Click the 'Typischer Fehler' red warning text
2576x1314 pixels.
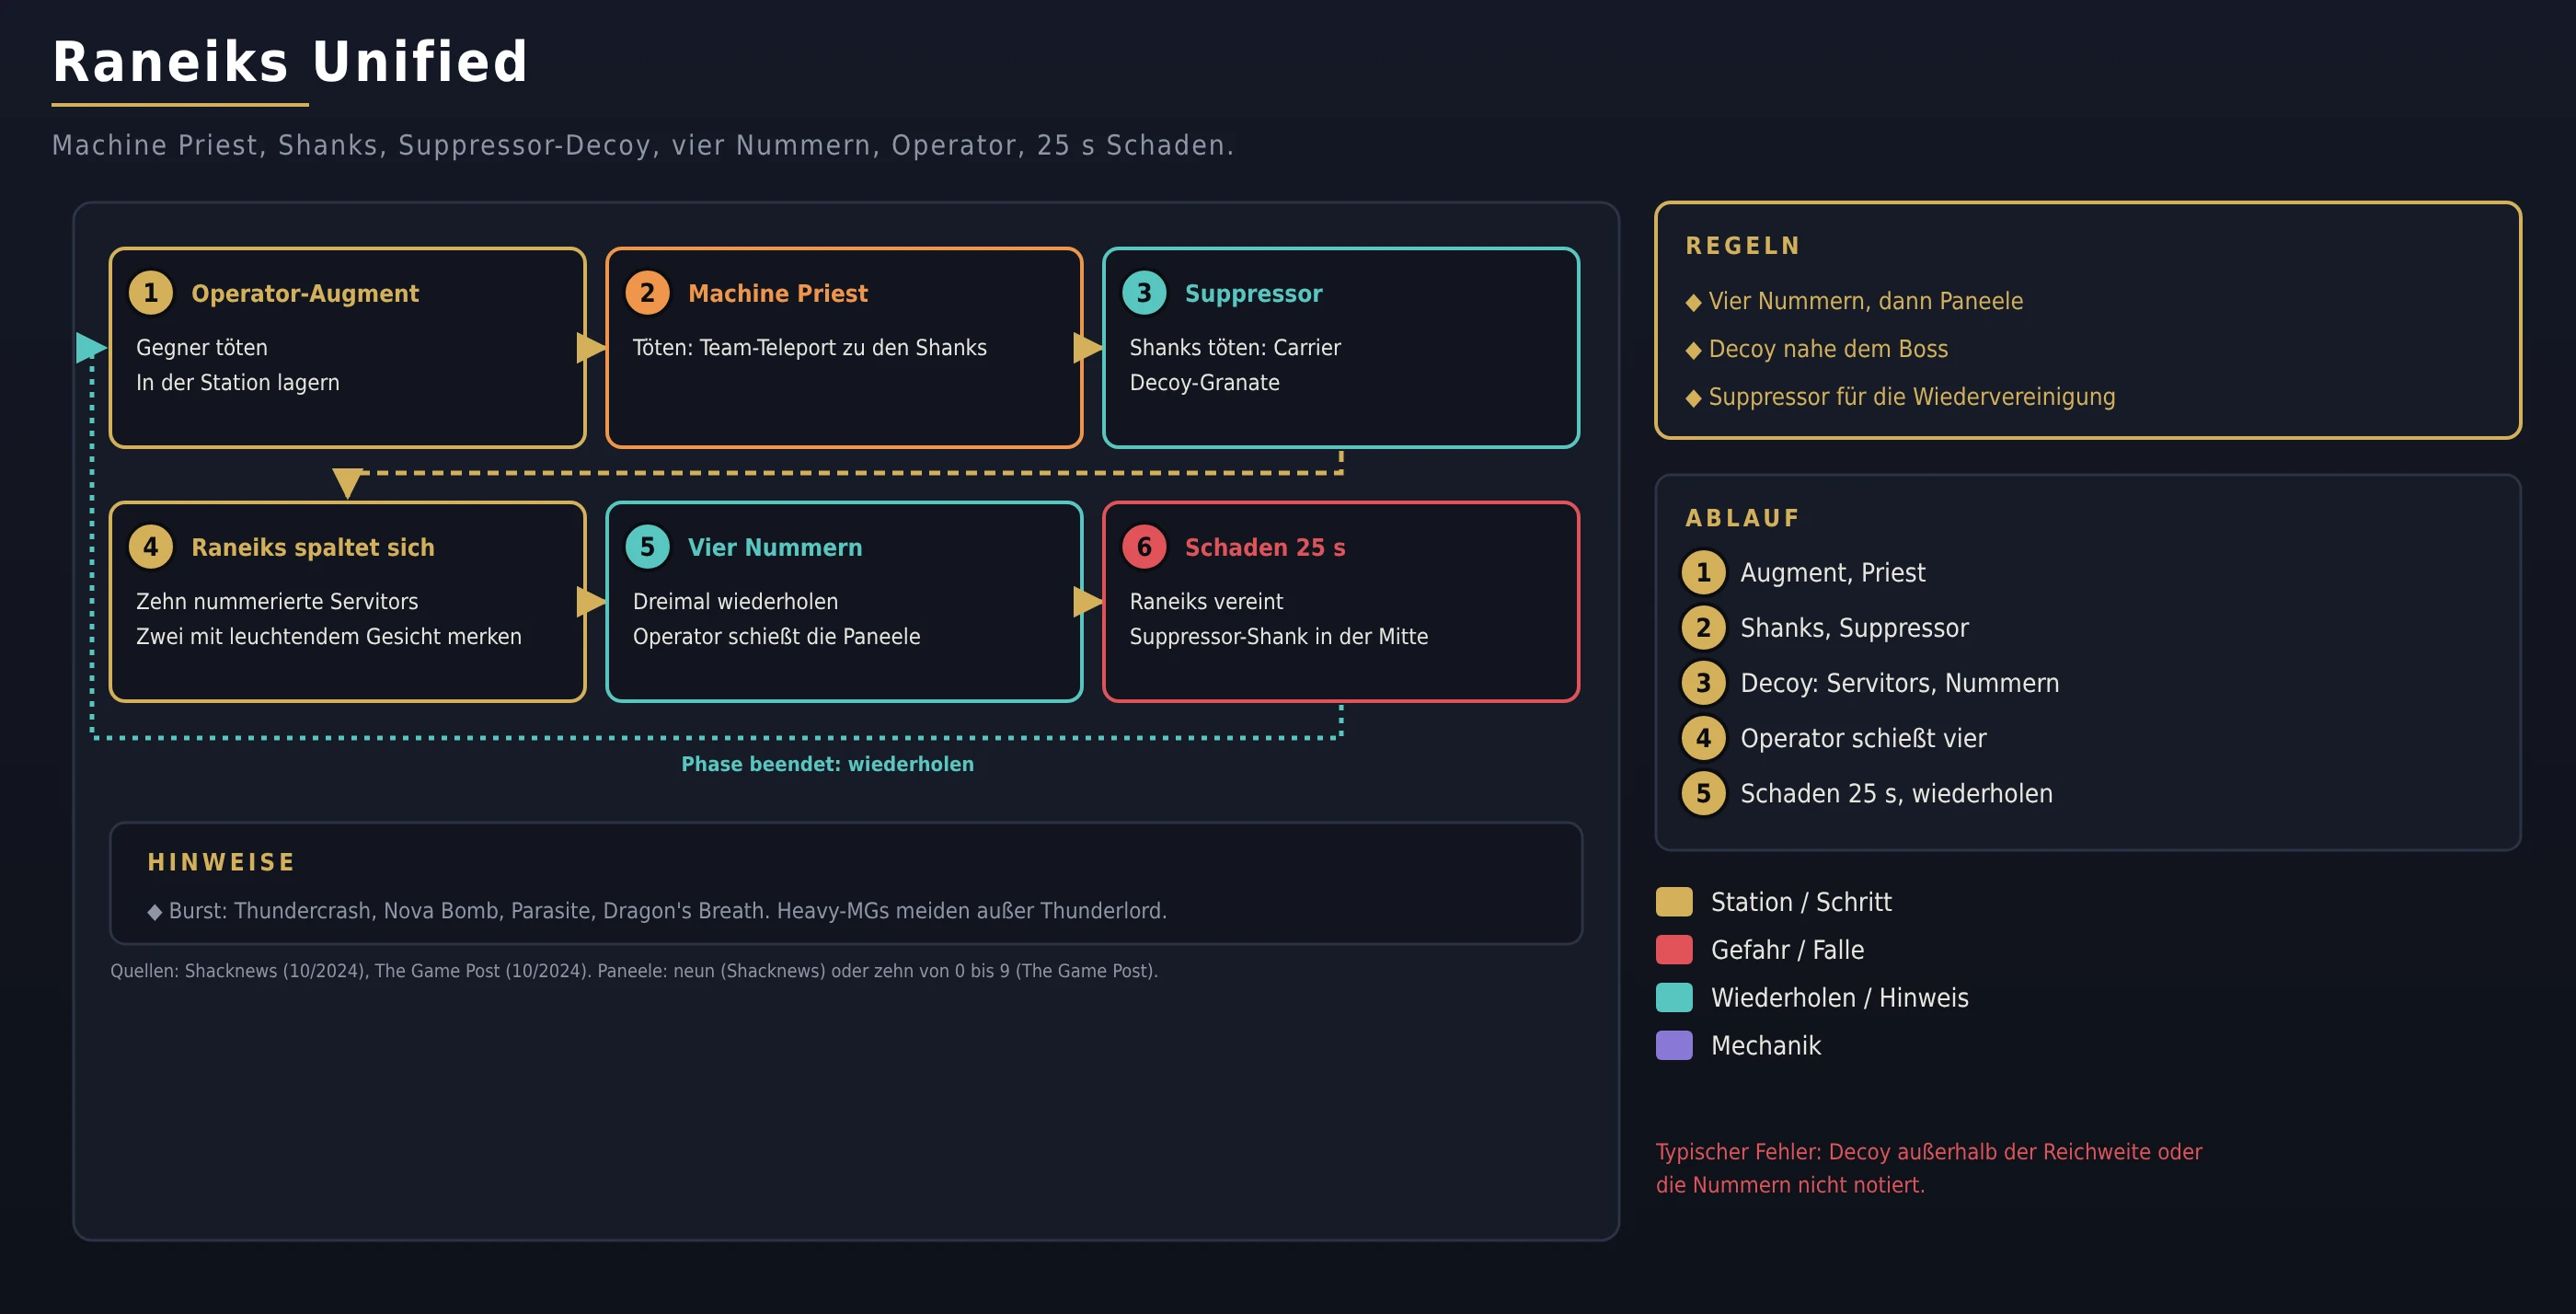coord(1928,1168)
